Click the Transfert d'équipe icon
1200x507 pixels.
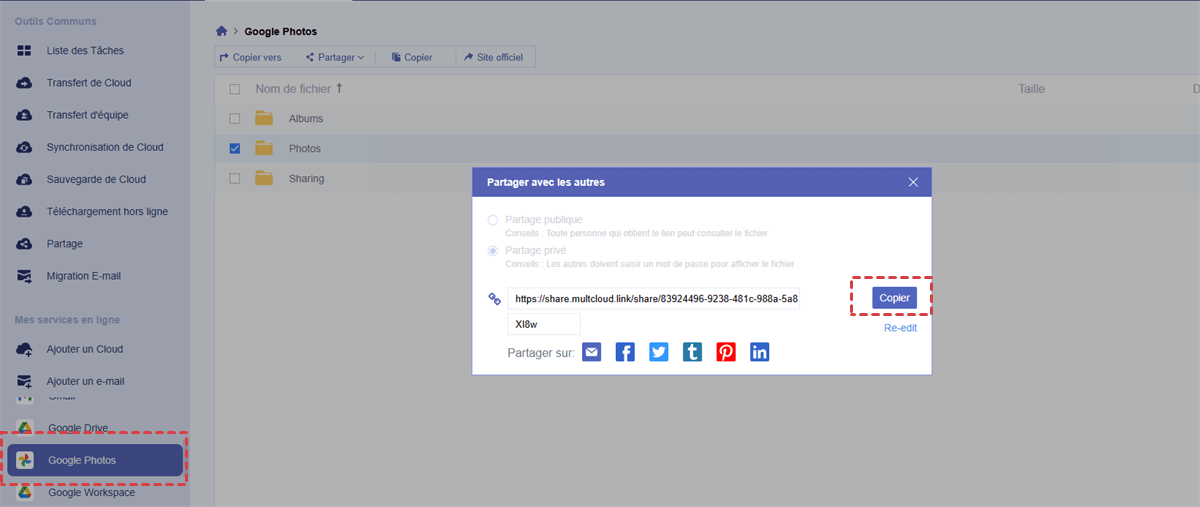tap(25, 115)
